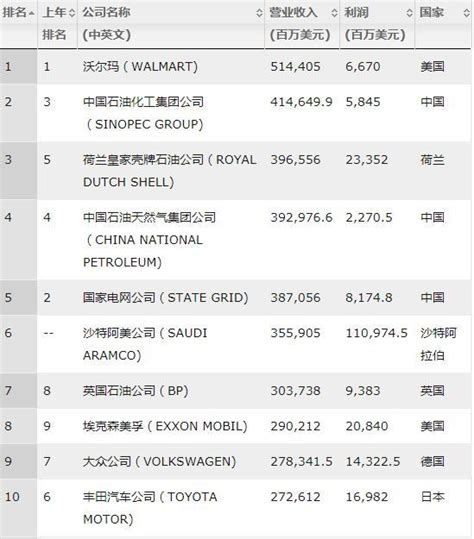
Task: Open the SAUDI ARAMCO company entry
Action: (x=145, y=344)
